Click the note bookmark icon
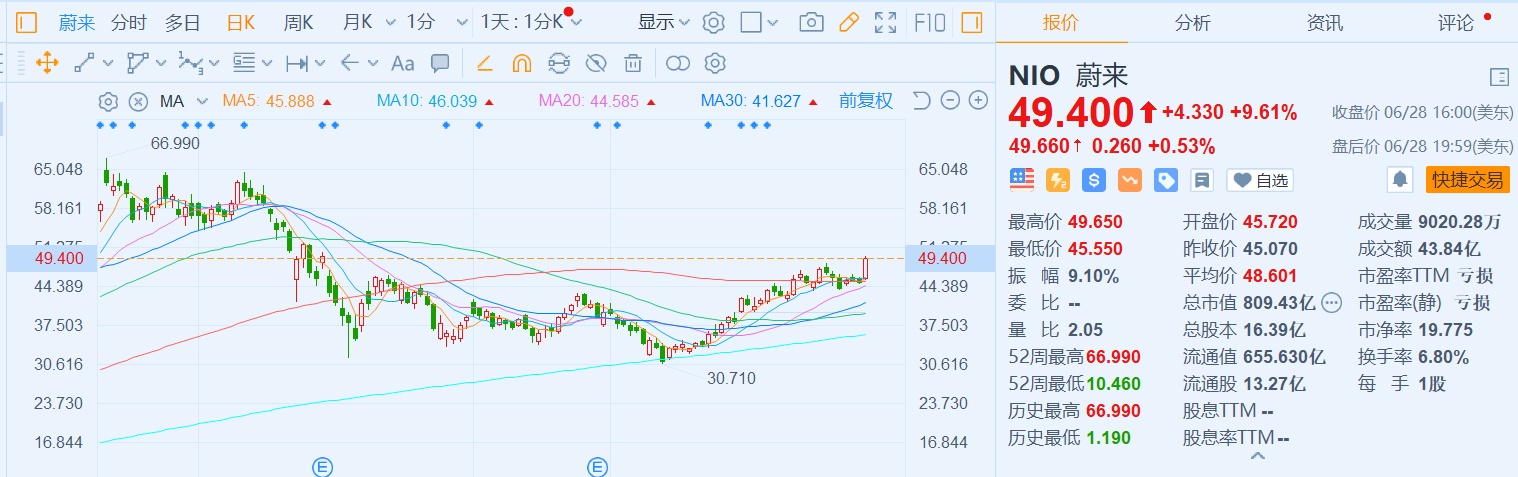 (x=1202, y=180)
